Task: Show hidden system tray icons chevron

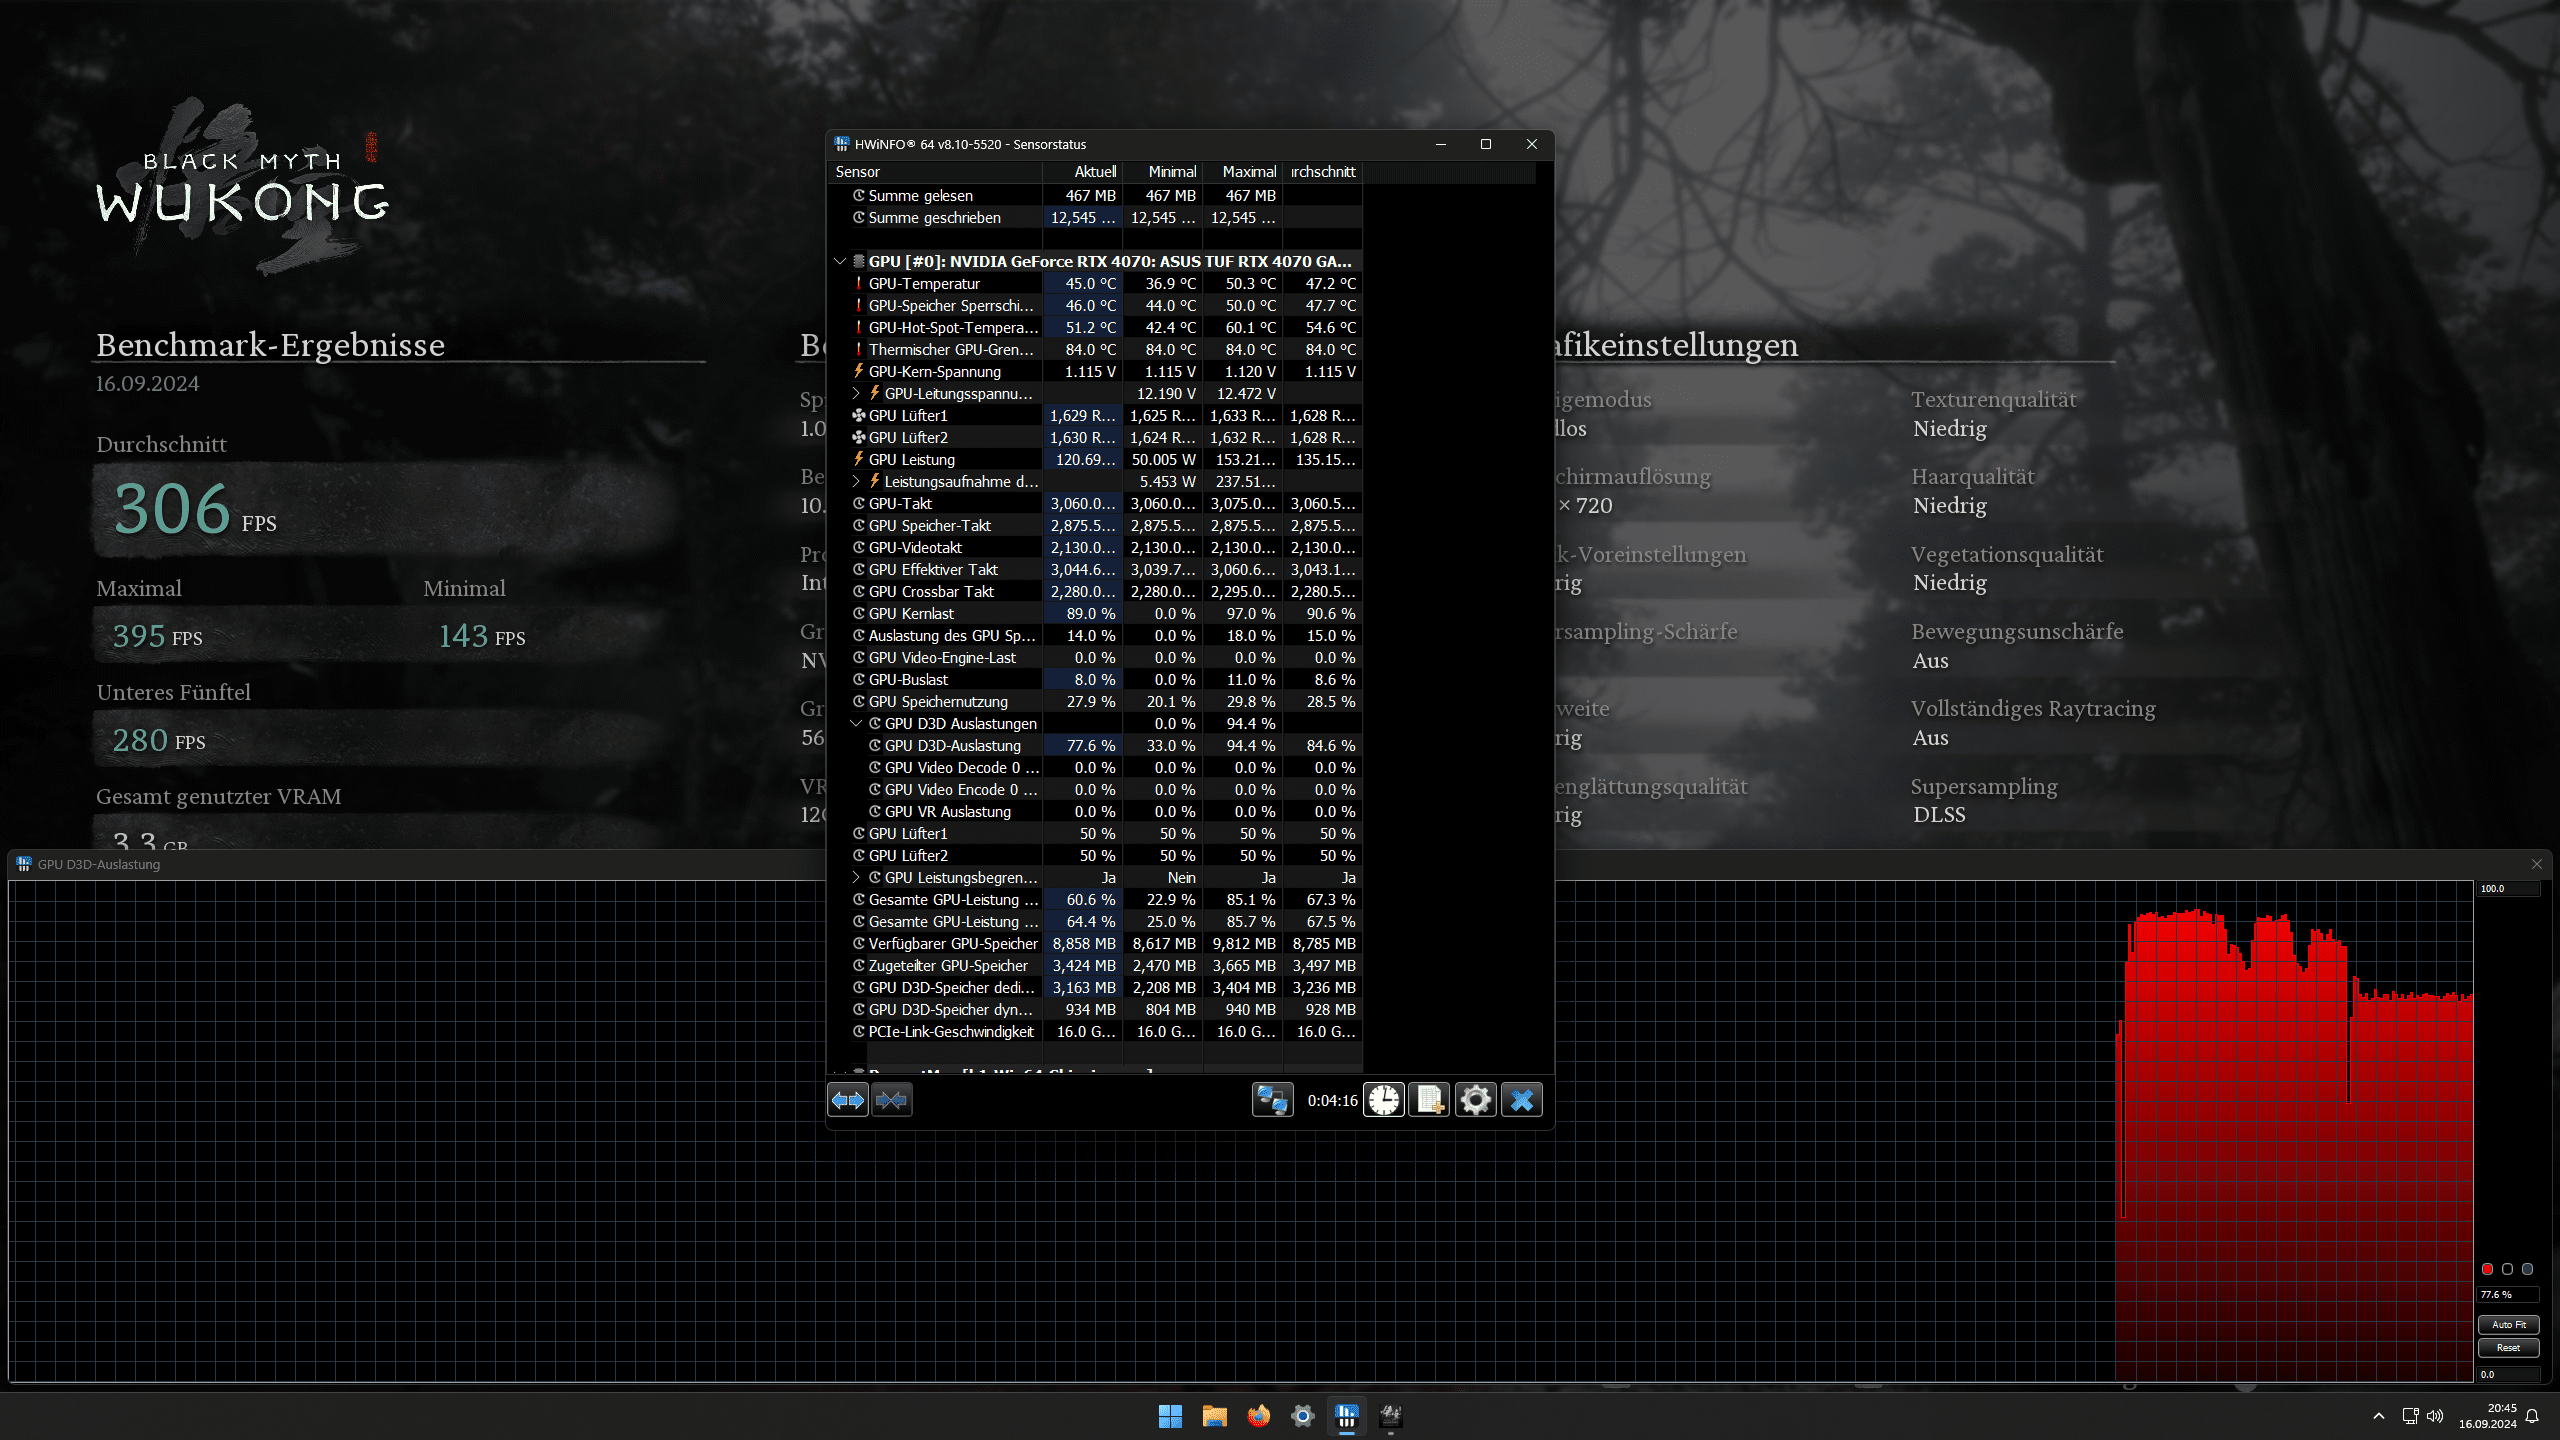Action: coord(2379,1416)
